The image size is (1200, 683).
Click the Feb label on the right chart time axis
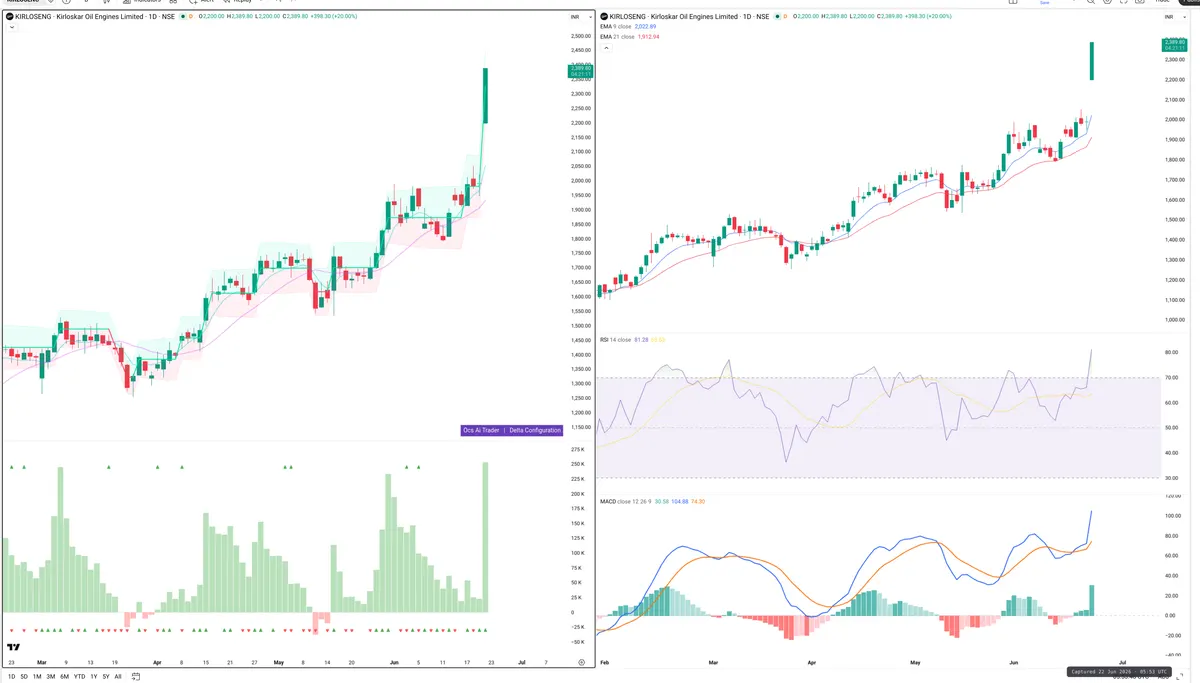tap(605, 662)
